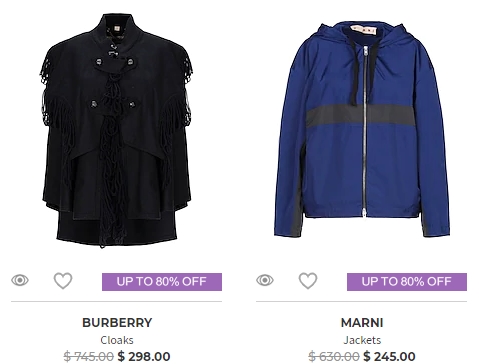
Task: Open the blue Marni jacket product image
Action: point(362,130)
